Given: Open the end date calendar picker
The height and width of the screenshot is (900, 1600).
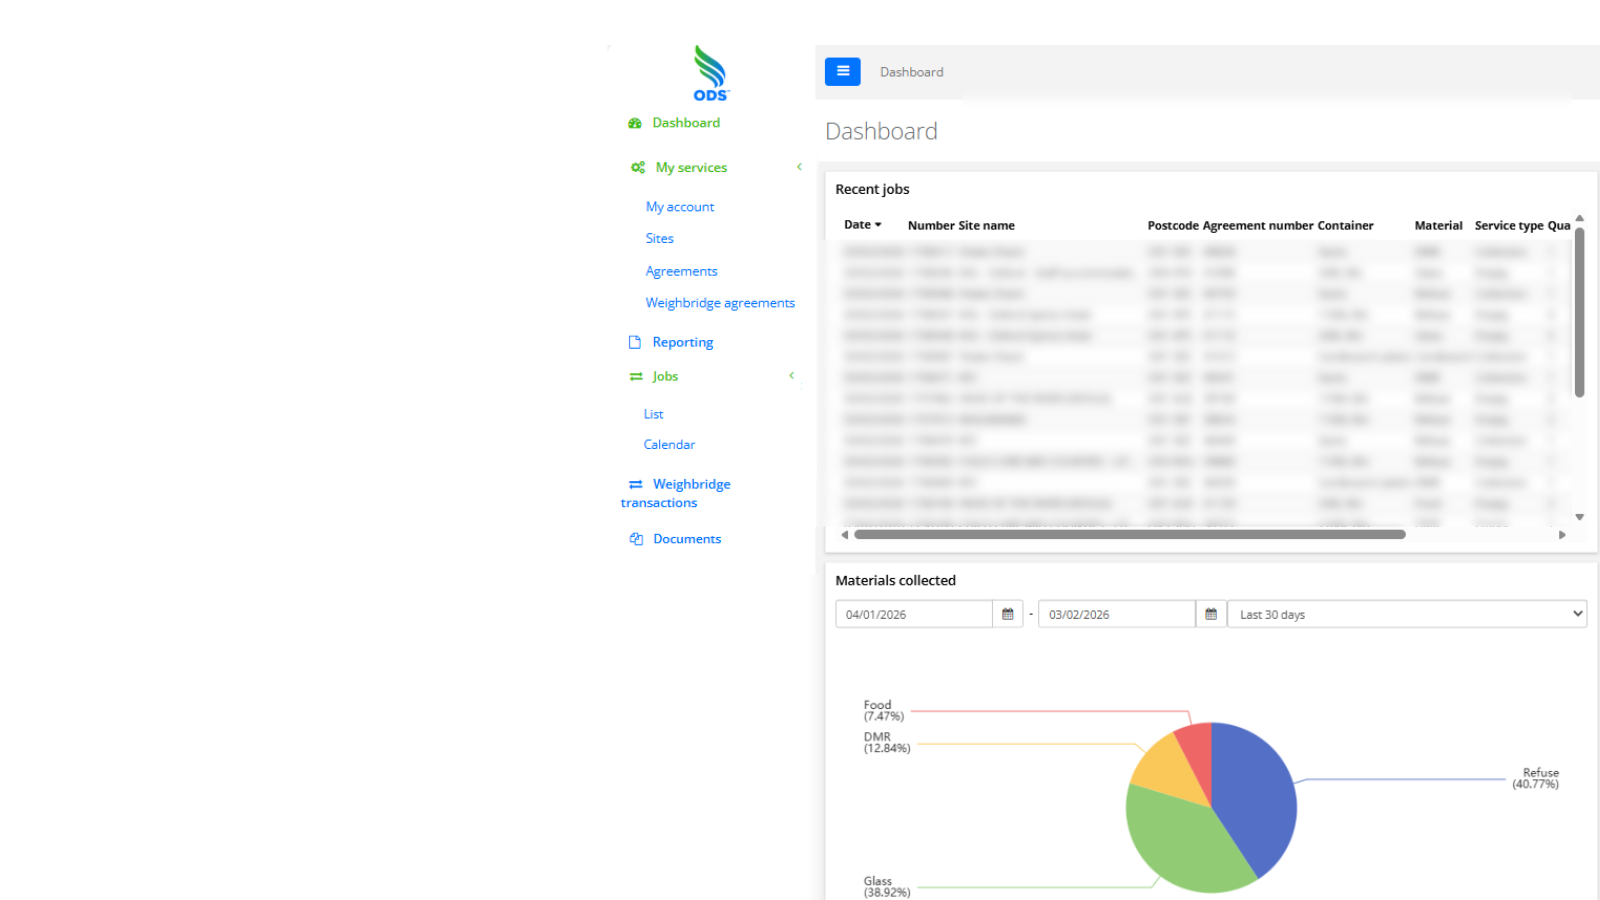Looking at the screenshot, I should click(1211, 614).
